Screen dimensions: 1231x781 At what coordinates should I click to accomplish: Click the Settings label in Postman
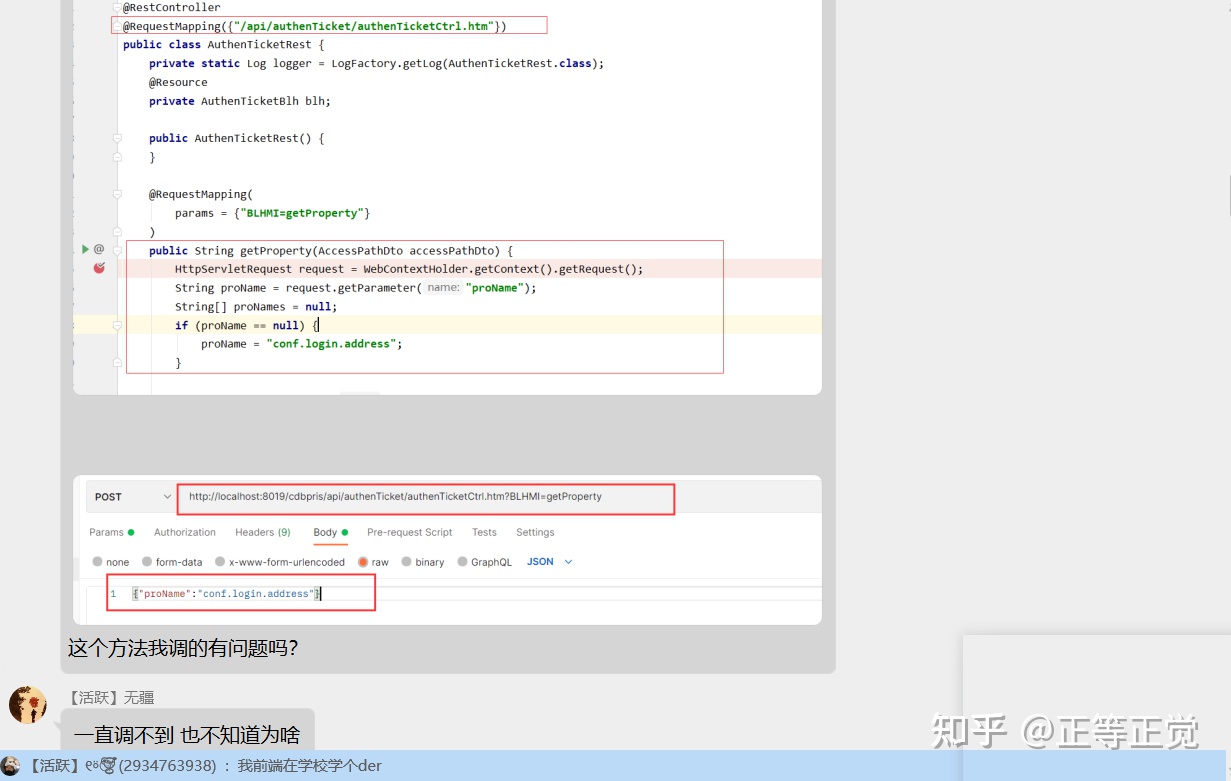click(534, 532)
